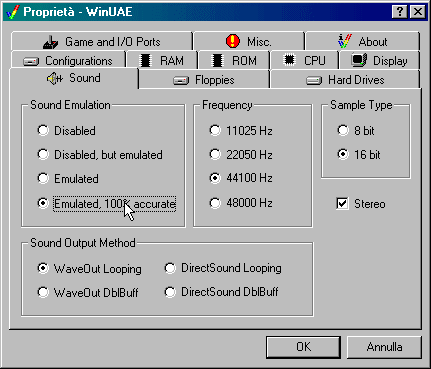Open the Floppies tab
Image resolution: width=431 pixels, height=369 pixels.
click(204, 80)
